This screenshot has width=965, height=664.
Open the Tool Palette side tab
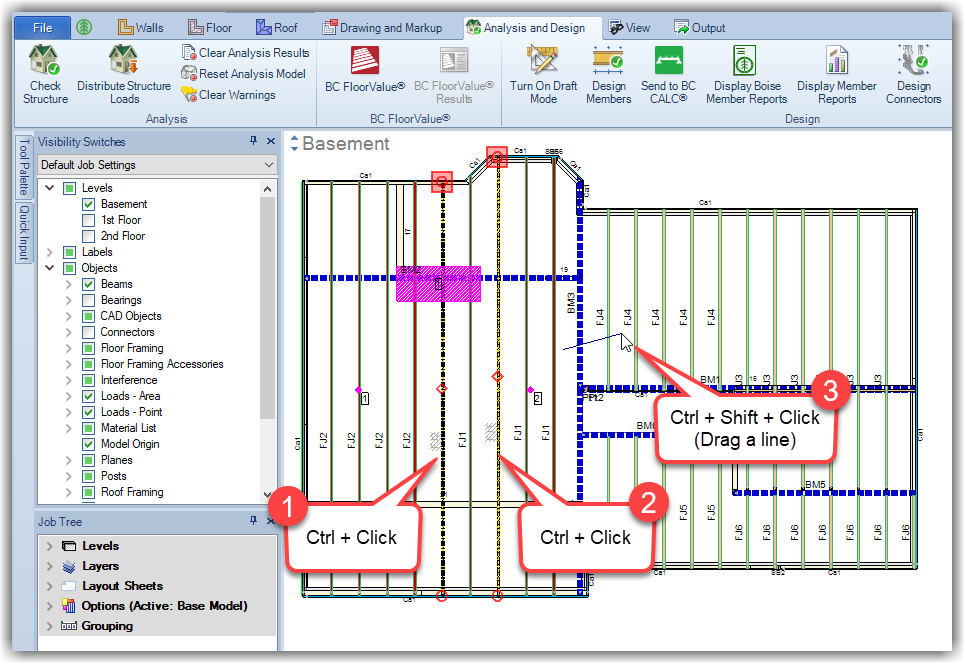click(x=25, y=168)
